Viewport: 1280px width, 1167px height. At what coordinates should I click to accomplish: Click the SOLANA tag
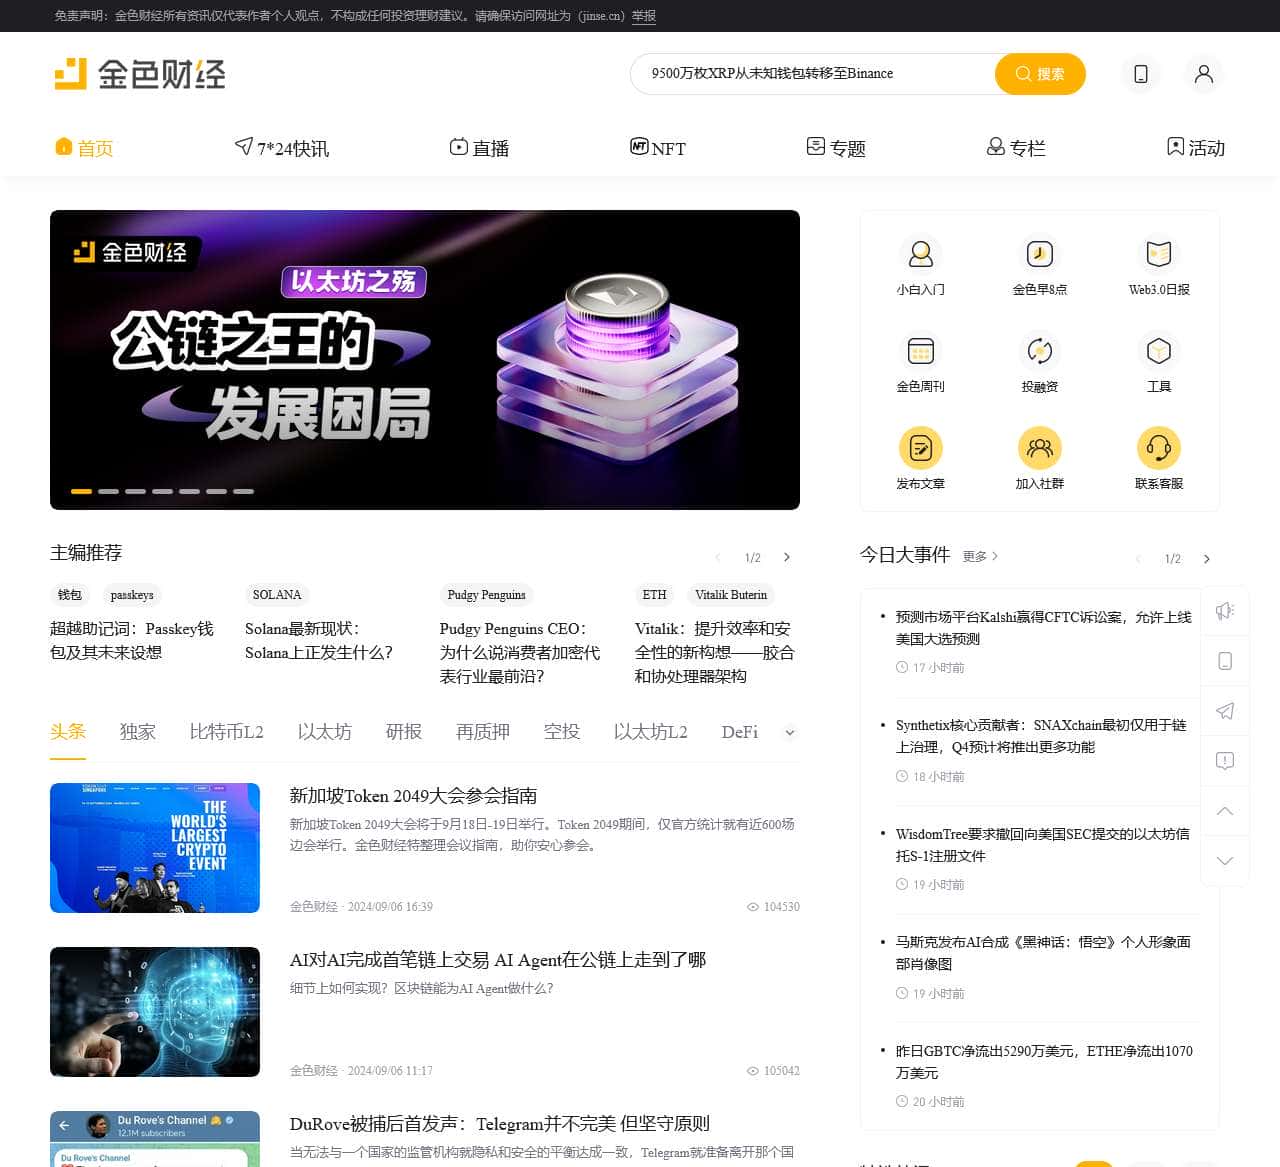pyautogui.click(x=277, y=595)
